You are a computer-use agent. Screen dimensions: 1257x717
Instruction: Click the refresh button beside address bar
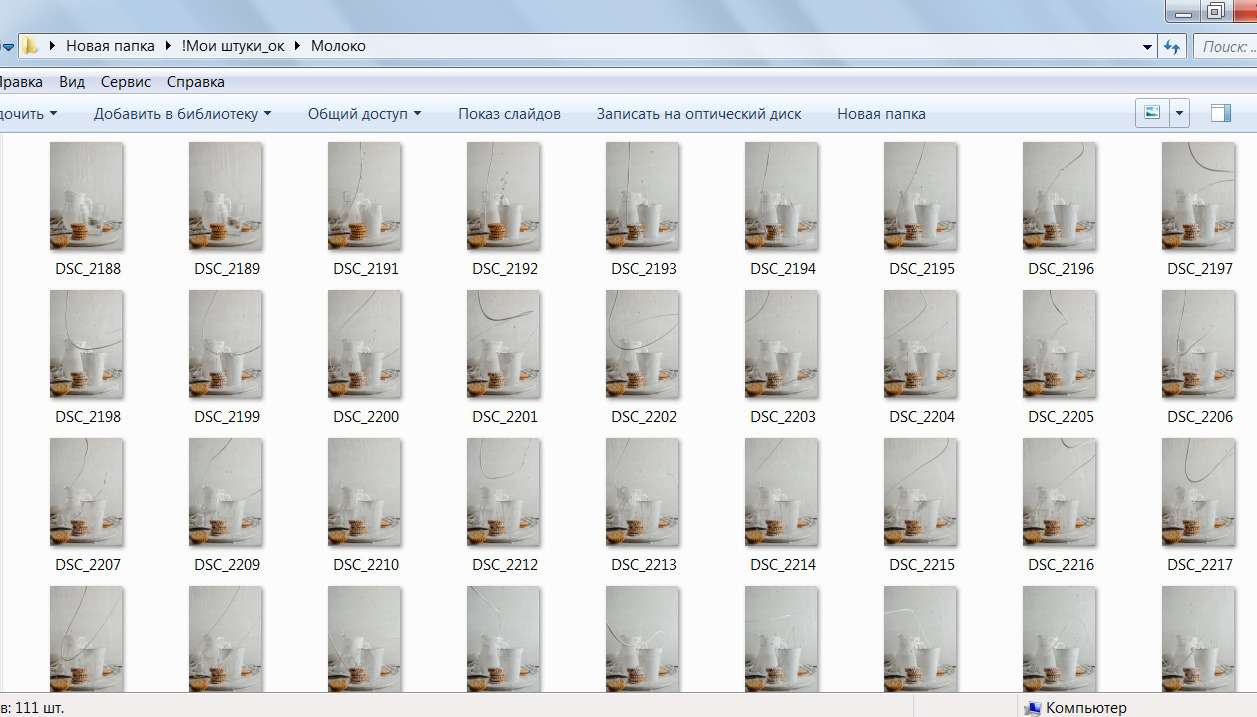pyautogui.click(x=1173, y=46)
